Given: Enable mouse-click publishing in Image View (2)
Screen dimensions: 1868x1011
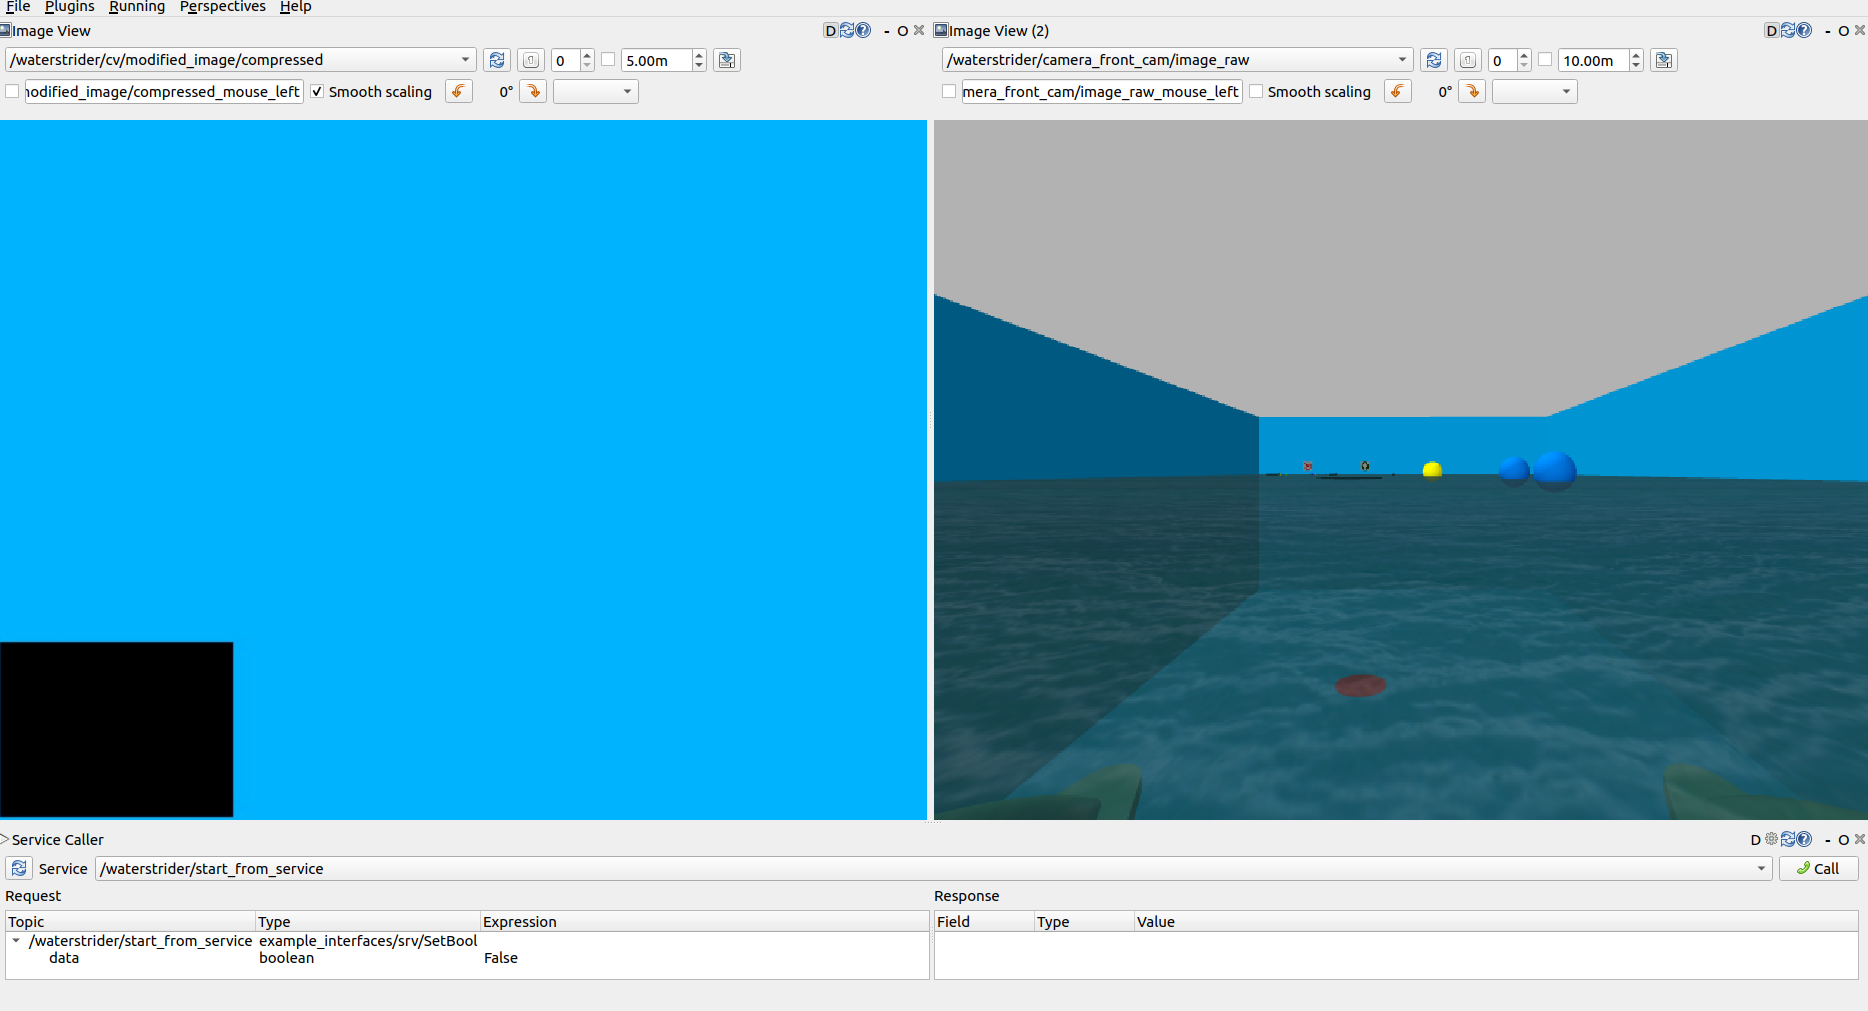Looking at the screenshot, I should pyautogui.click(x=949, y=91).
